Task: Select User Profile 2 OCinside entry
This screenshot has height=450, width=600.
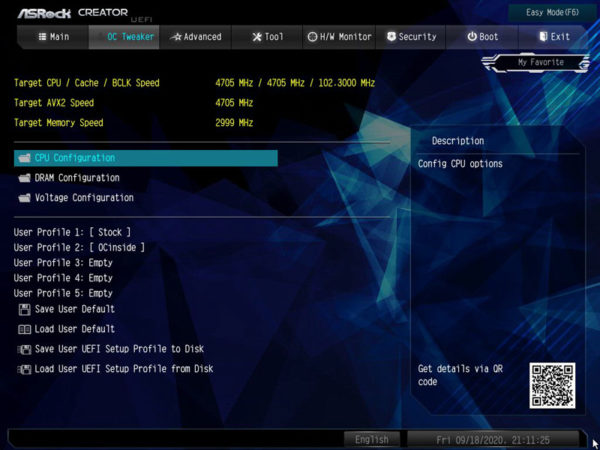Action: pyautogui.click(x=80, y=247)
